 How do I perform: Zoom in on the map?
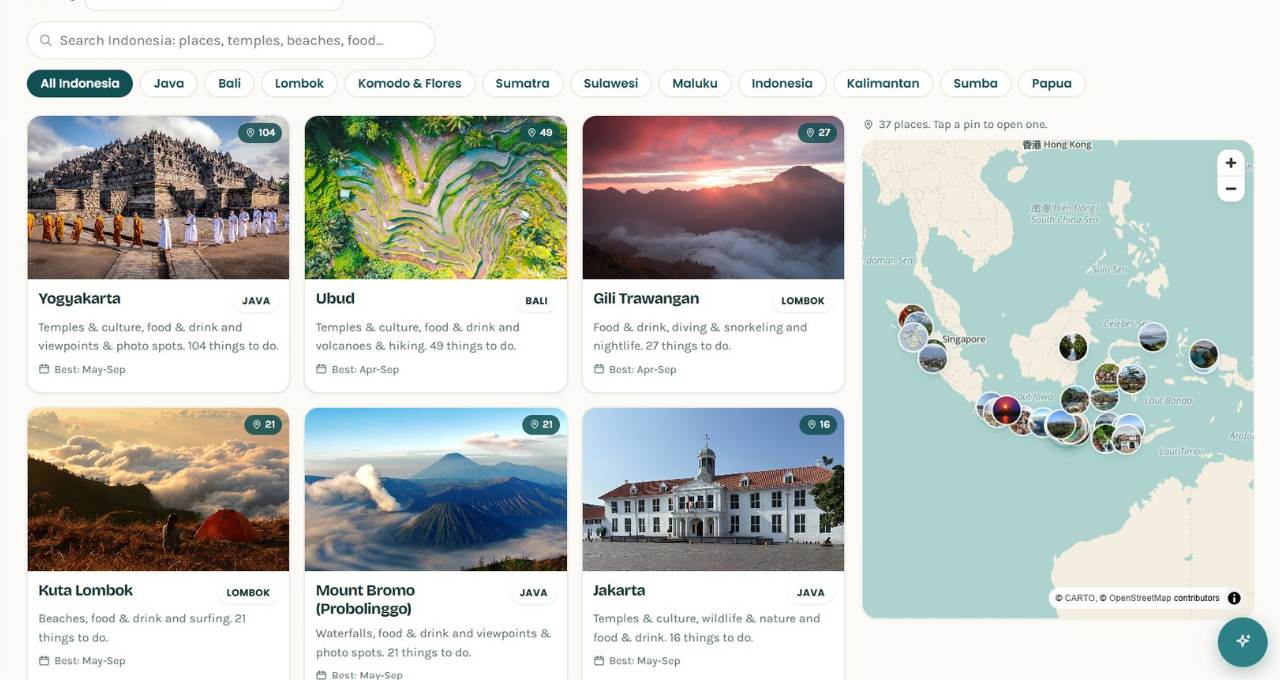tap(1230, 163)
